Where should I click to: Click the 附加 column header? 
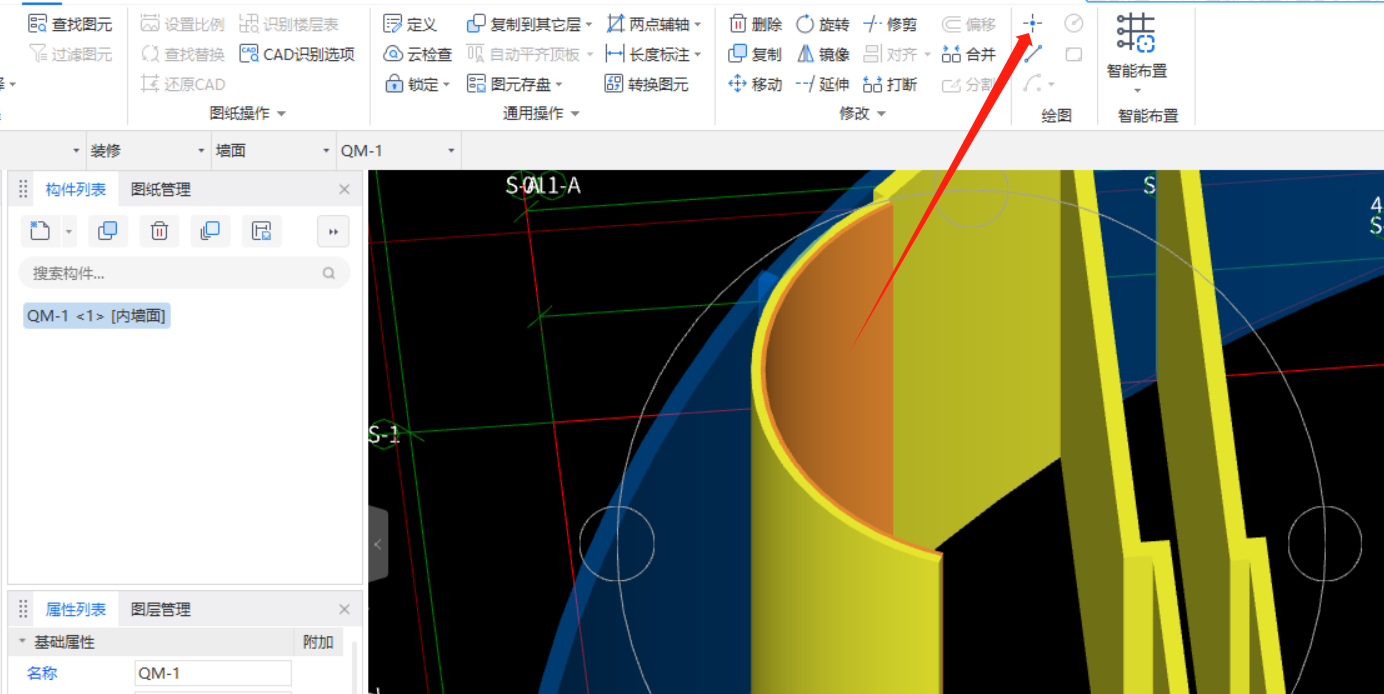(318, 642)
